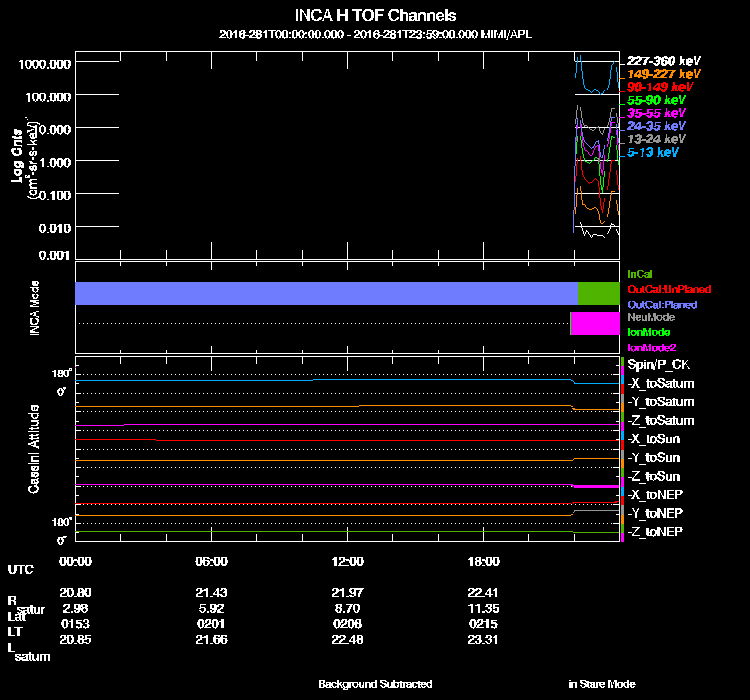Click the INCA H TOF Channels title
Screen dimensions: 750x700
375,16
